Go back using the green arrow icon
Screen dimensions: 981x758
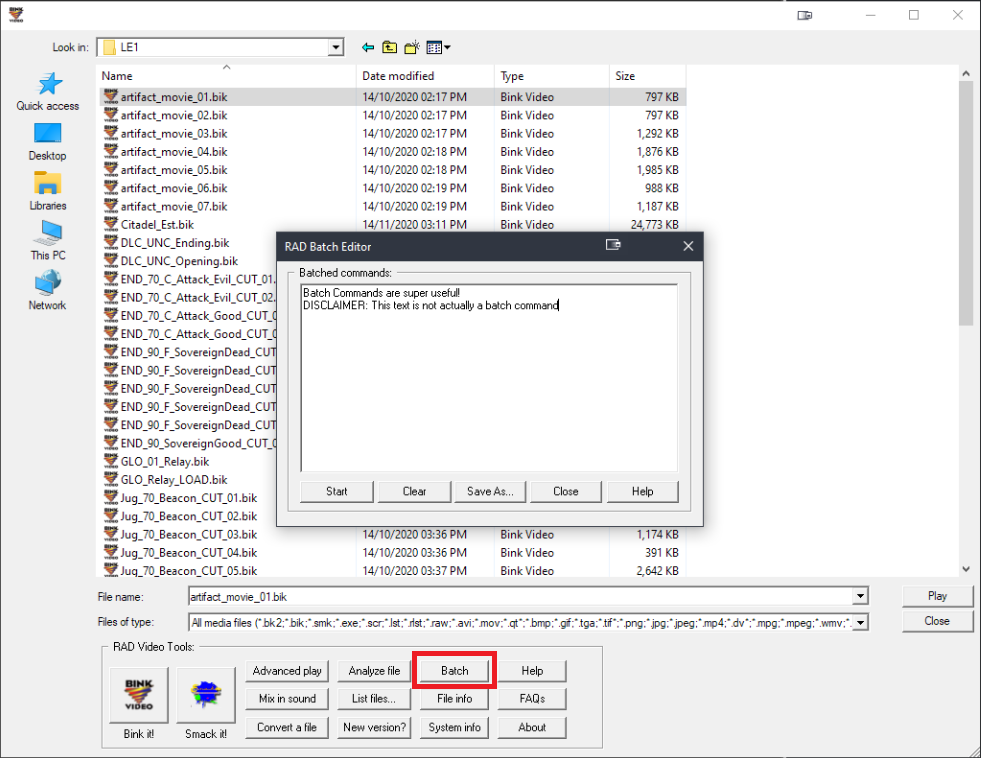(x=368, y=48)
